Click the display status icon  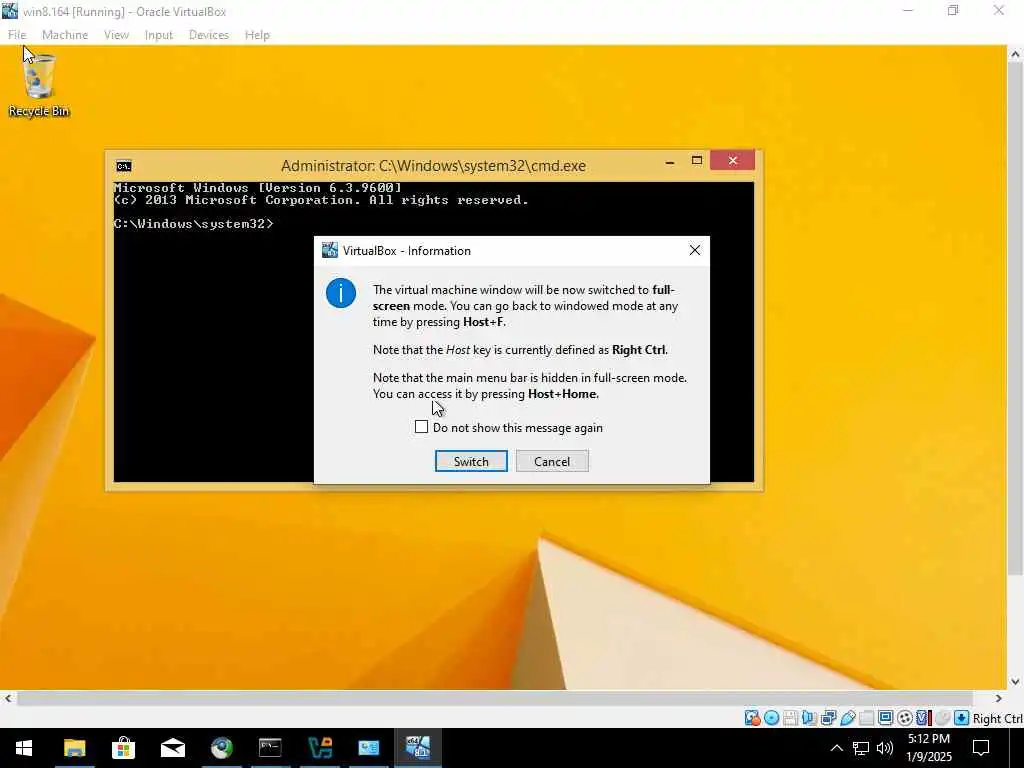886,718
